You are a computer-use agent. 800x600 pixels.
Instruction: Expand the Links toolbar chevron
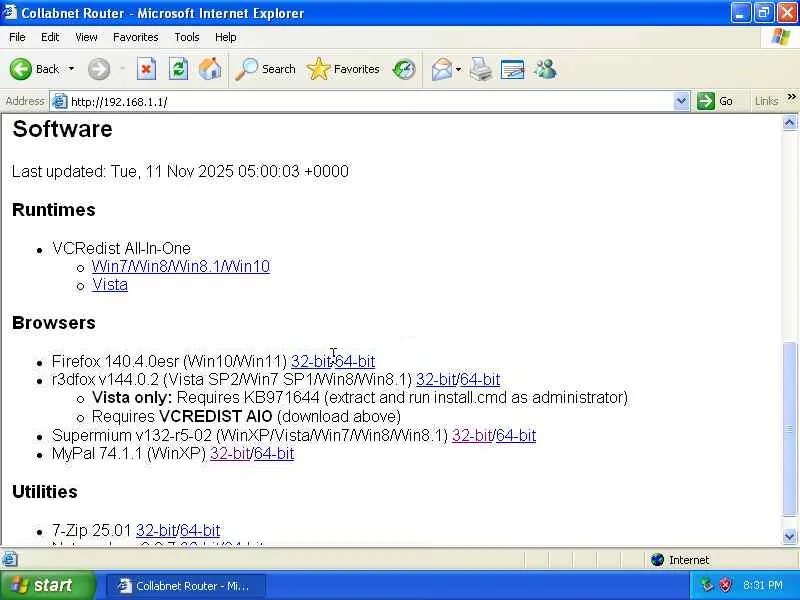[791, 97]
